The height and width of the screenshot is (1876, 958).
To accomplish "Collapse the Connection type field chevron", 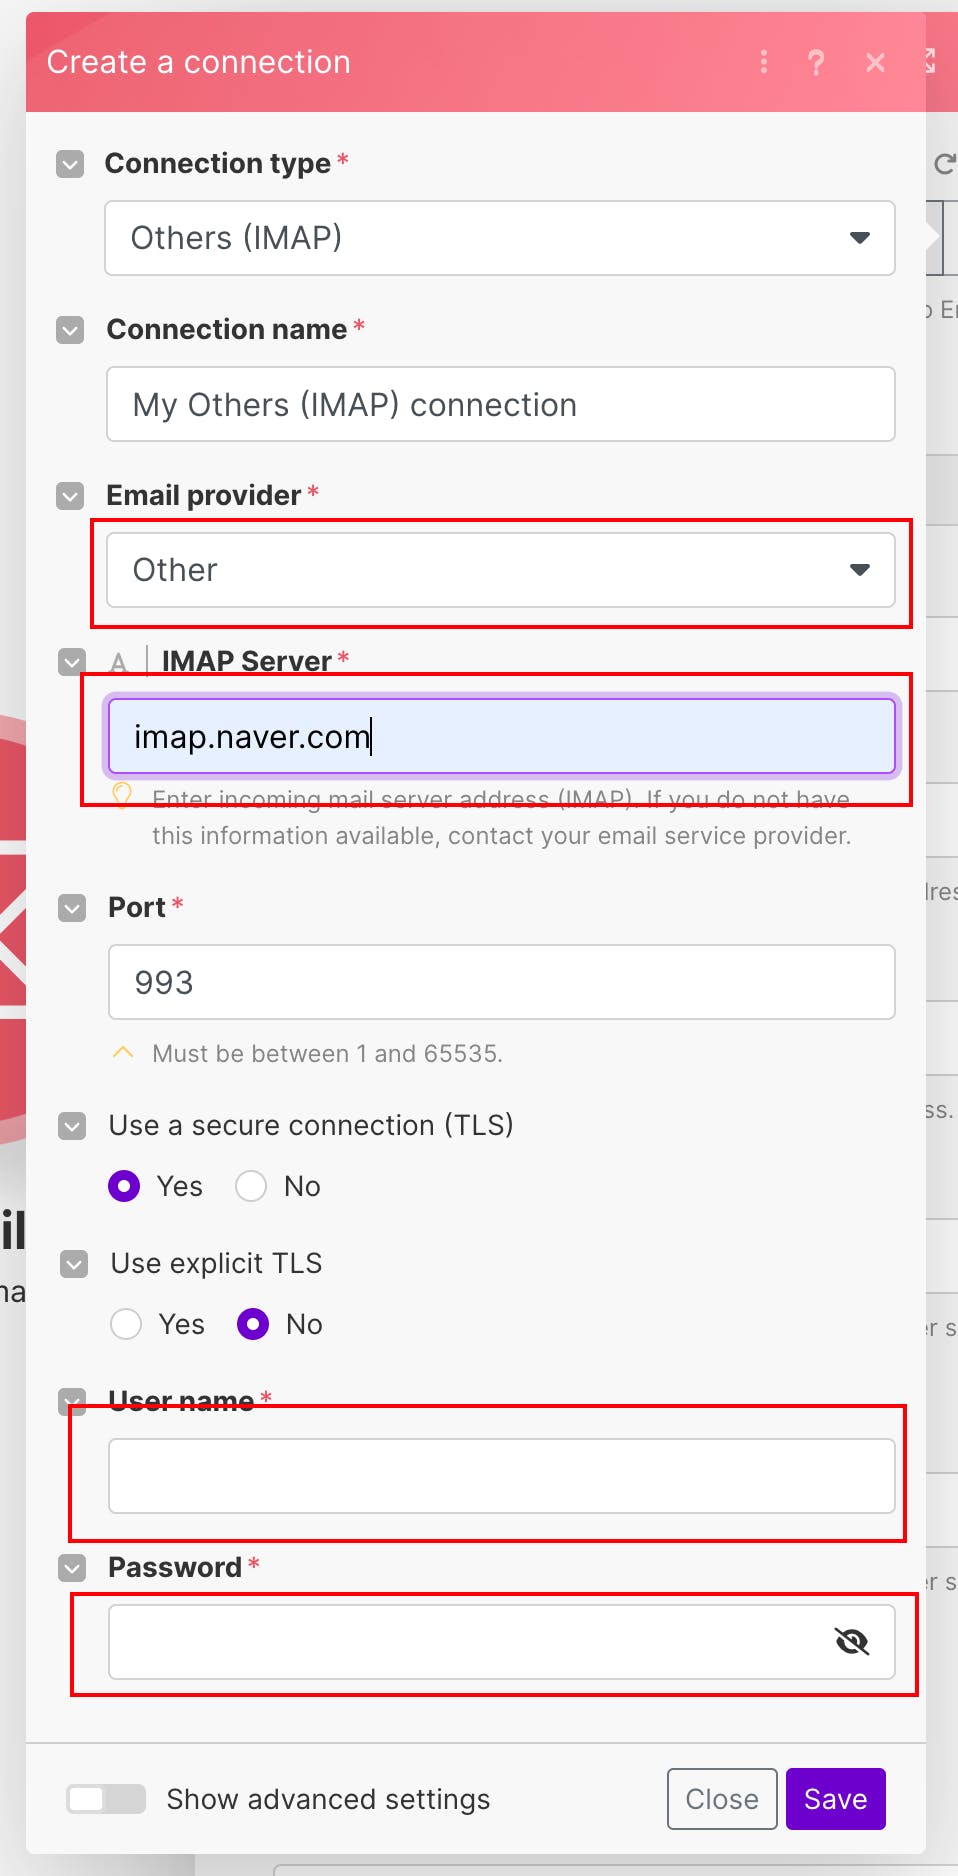I will click(70, 164).
